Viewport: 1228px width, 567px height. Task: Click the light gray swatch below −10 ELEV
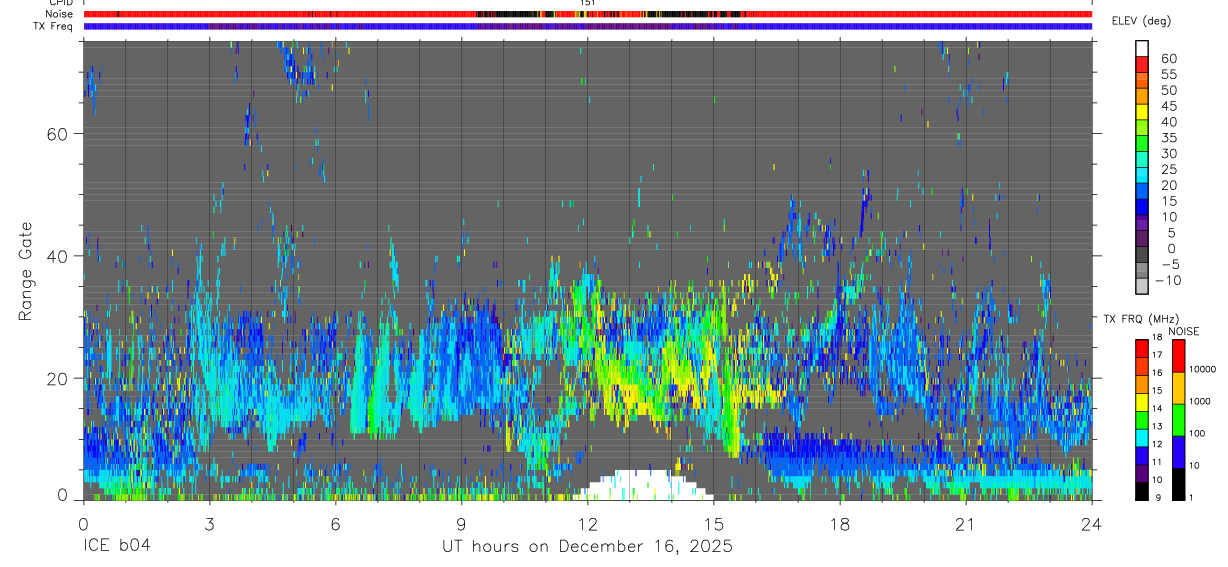click(x=1142, y=287)
